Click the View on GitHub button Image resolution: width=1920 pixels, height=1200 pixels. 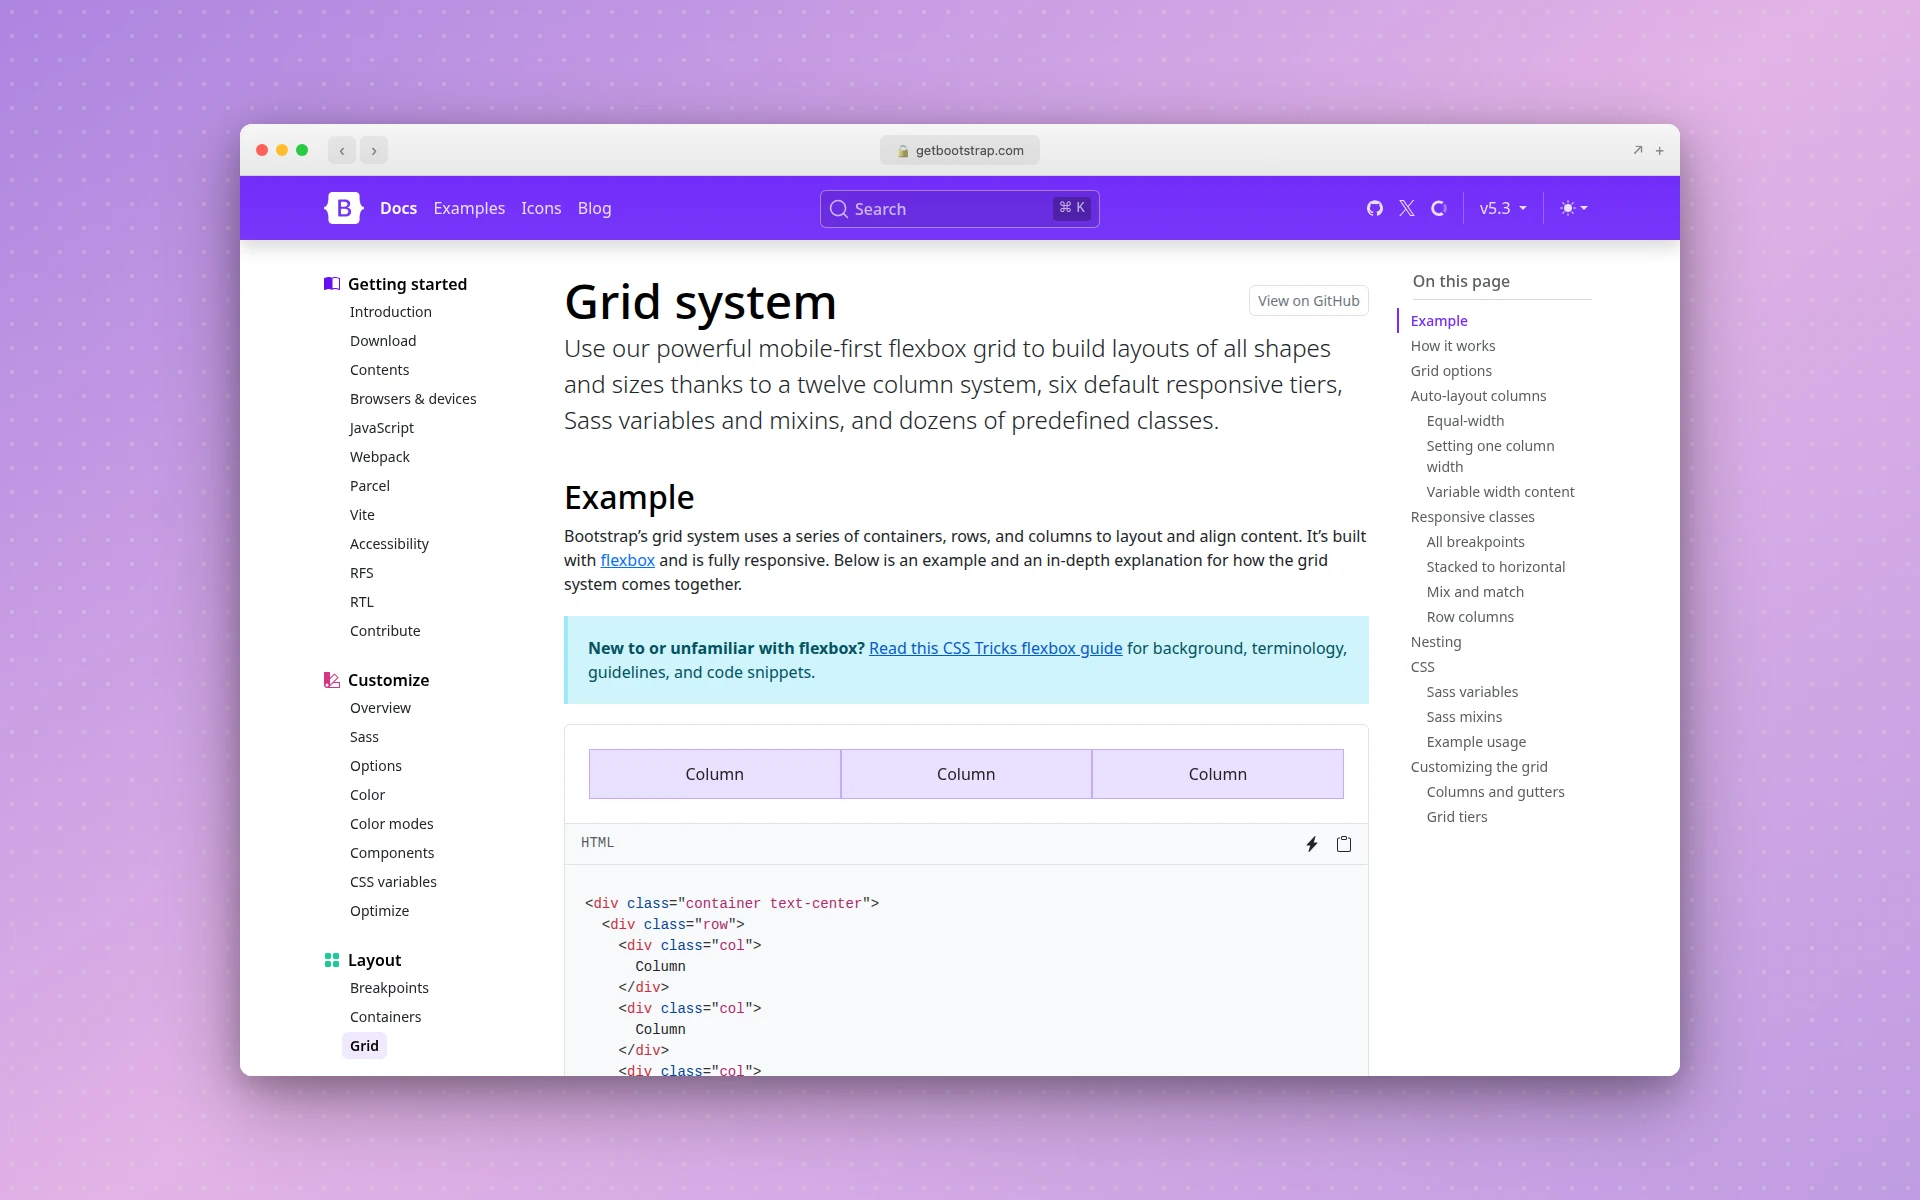coord(1308,301)
